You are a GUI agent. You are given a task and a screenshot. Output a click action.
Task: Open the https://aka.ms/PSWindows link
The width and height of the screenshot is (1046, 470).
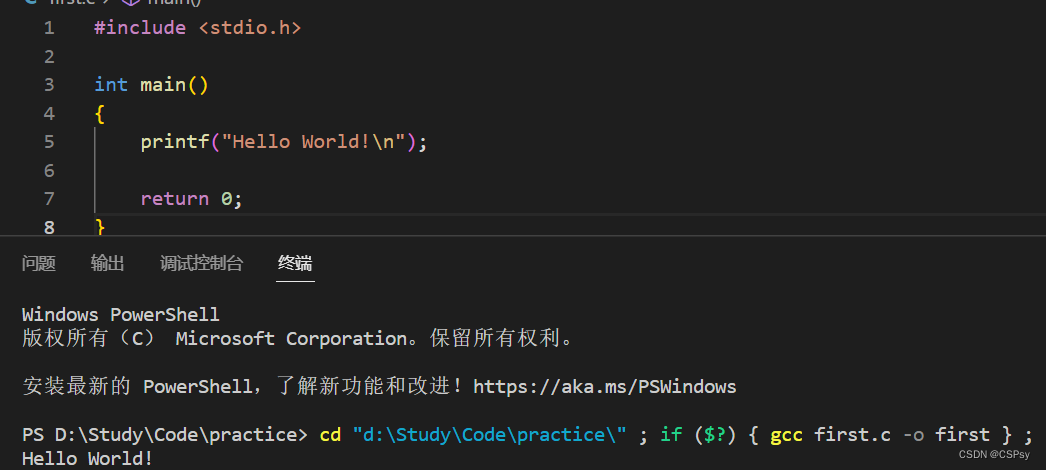click(x=604, y=387)
